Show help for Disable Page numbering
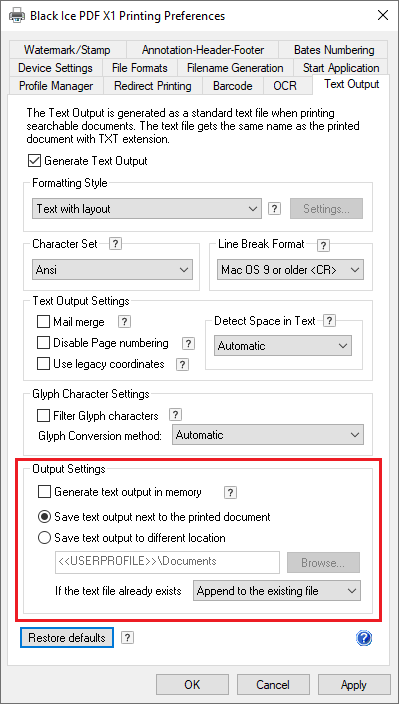The height and width of the screenshot is (704, 399). tap(188, 343)
